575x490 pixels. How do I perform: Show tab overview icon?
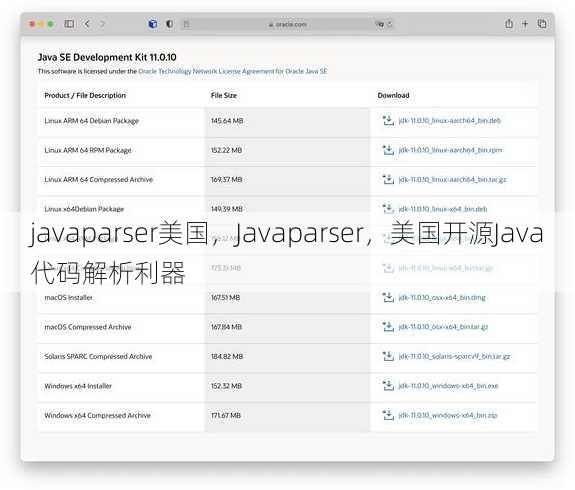(x=542, y=24)
